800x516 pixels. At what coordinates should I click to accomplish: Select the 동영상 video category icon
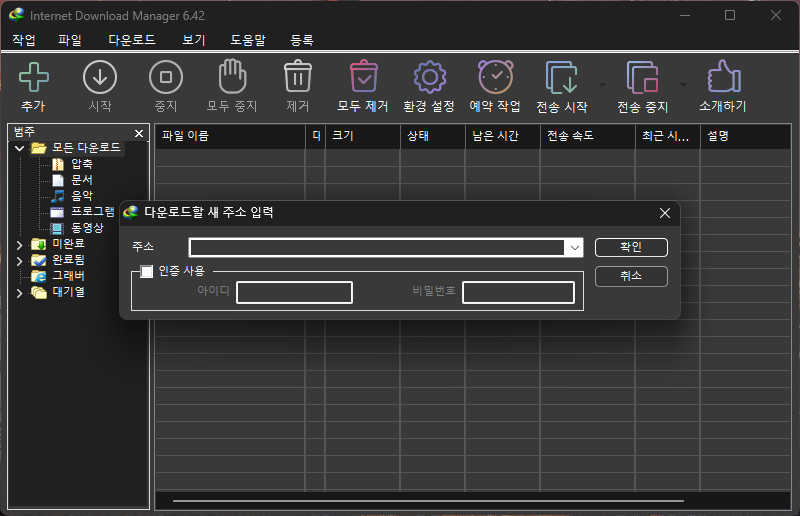[x=57, y=228]
